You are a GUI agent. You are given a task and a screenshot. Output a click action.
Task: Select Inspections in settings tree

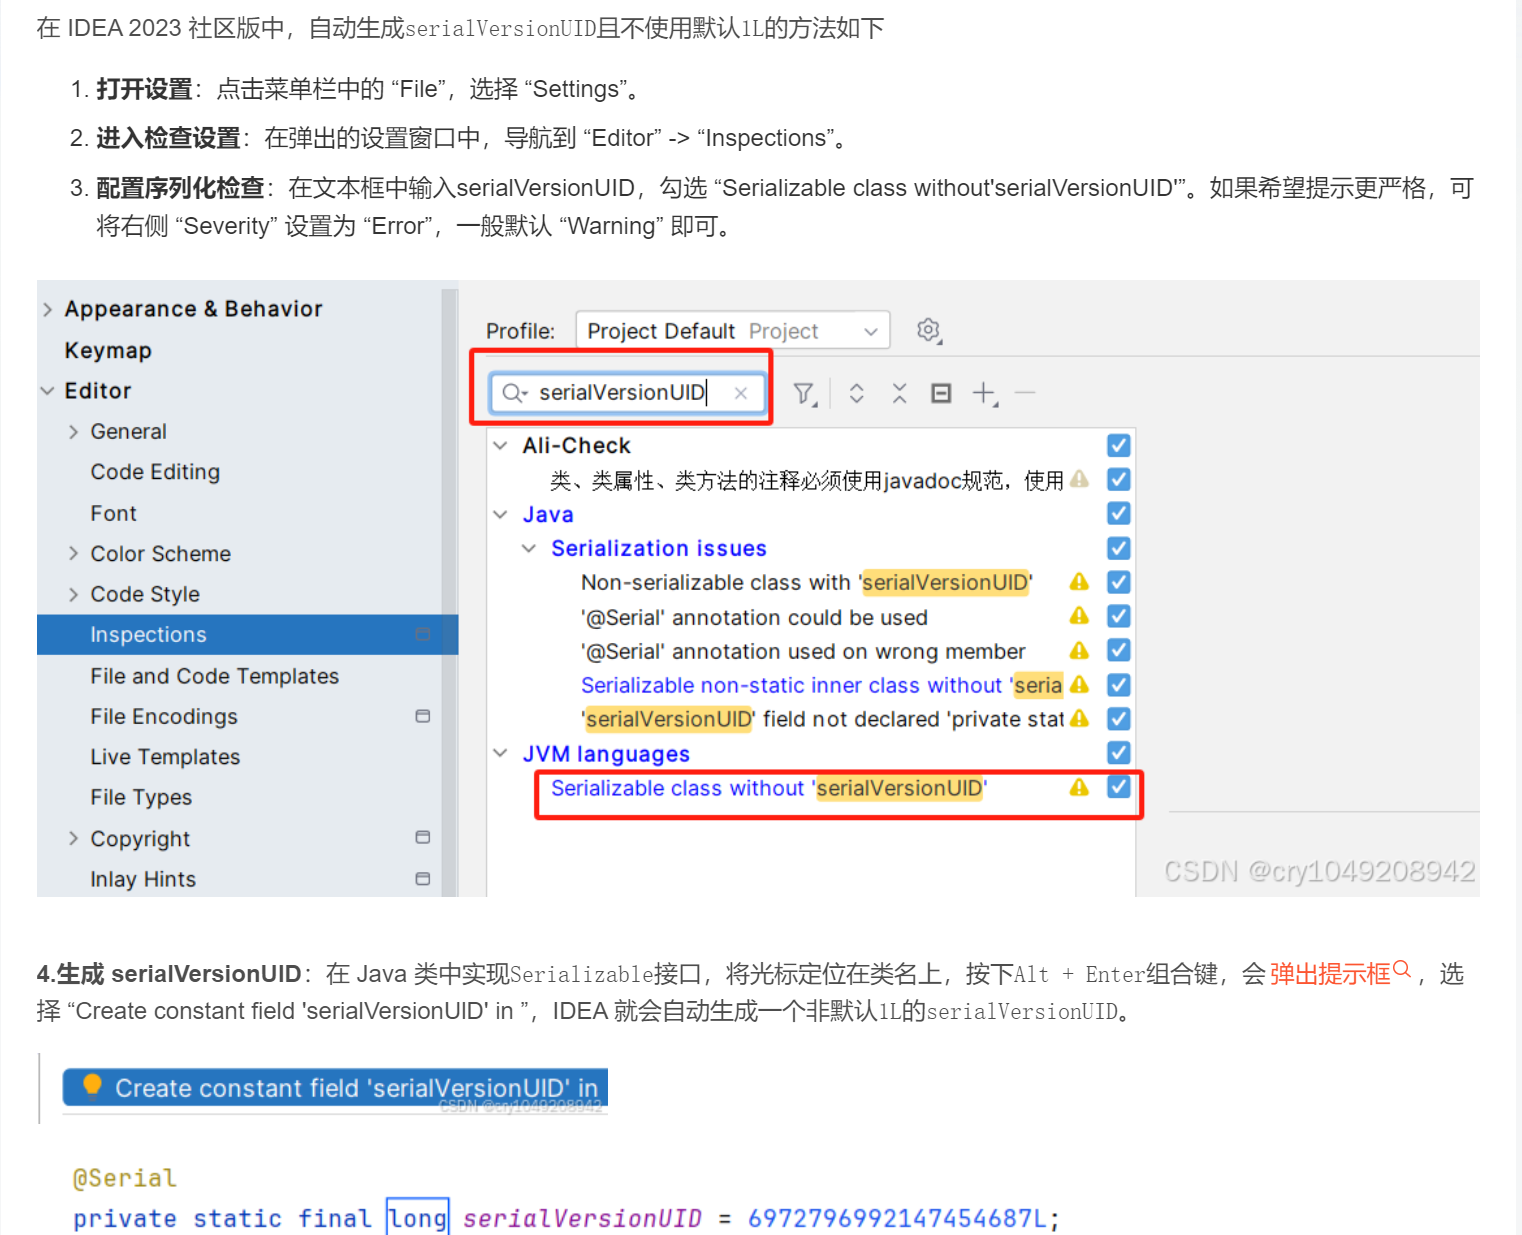(x=247, y=635)
